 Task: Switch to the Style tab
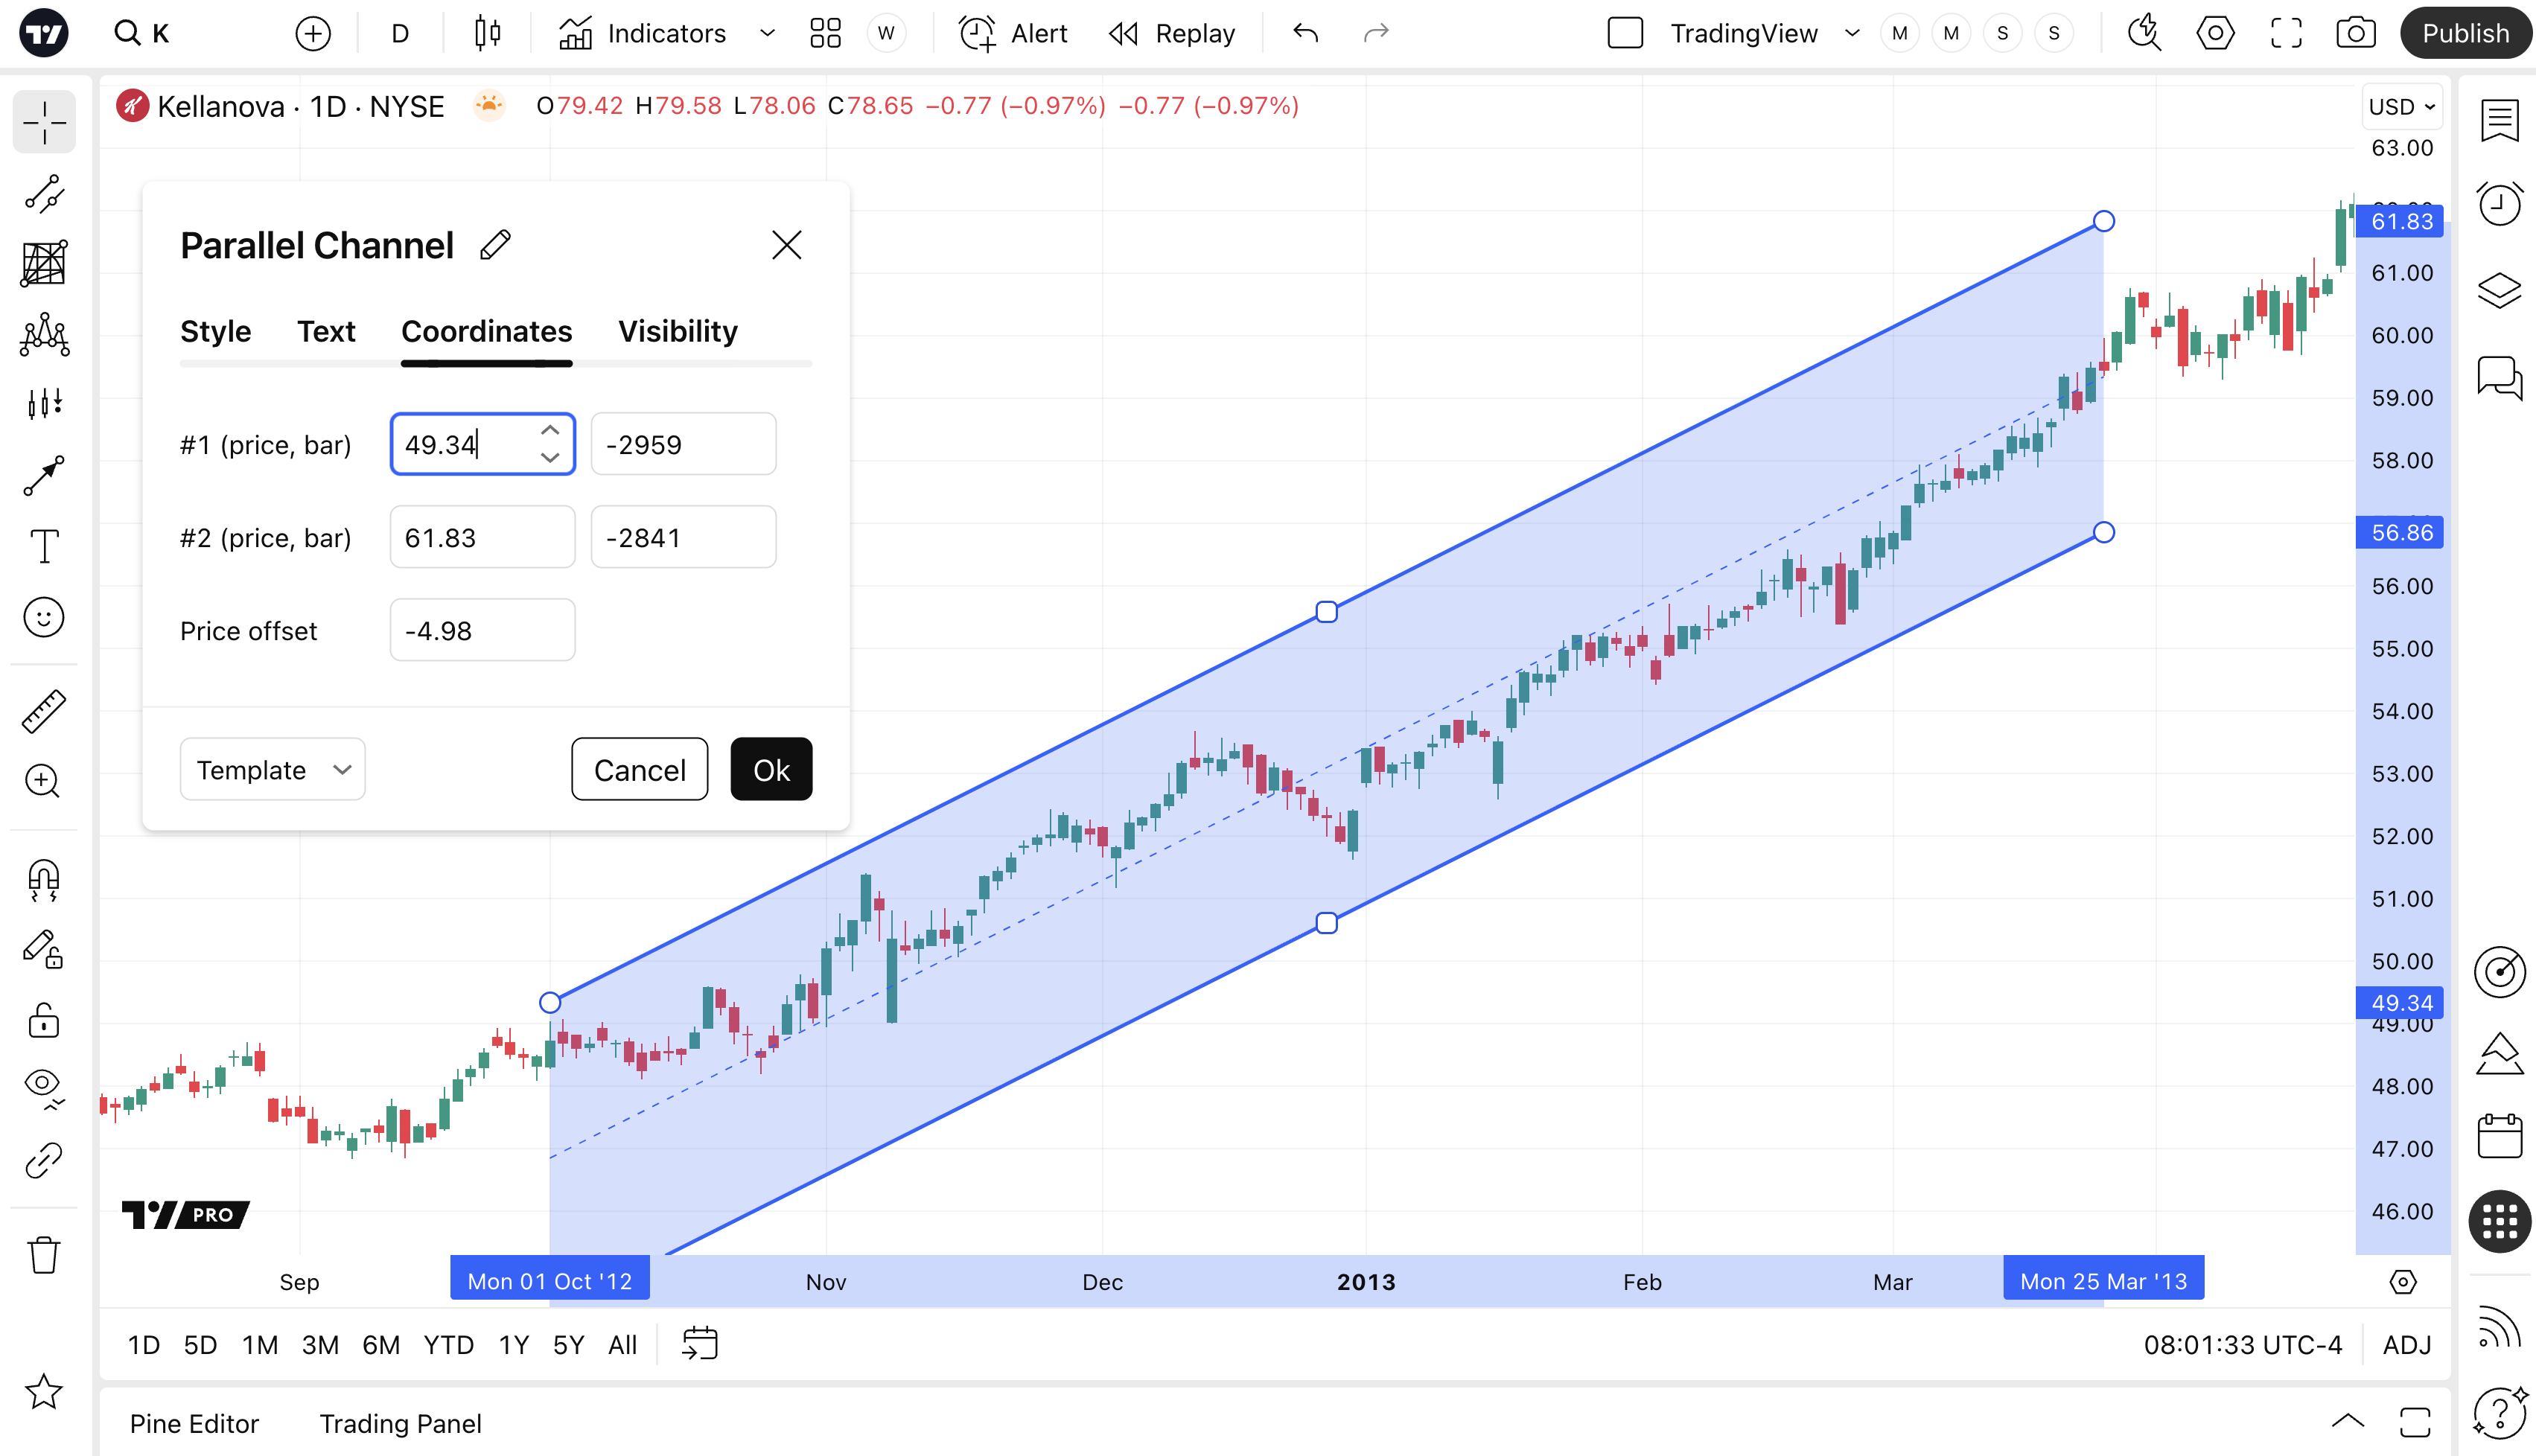215,331
